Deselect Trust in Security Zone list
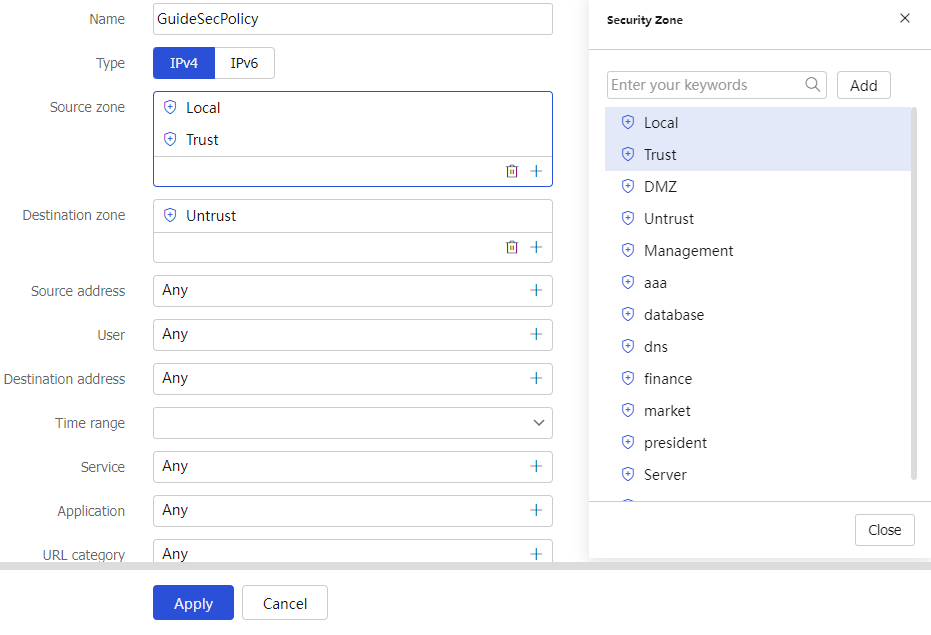 pos(758,155)
